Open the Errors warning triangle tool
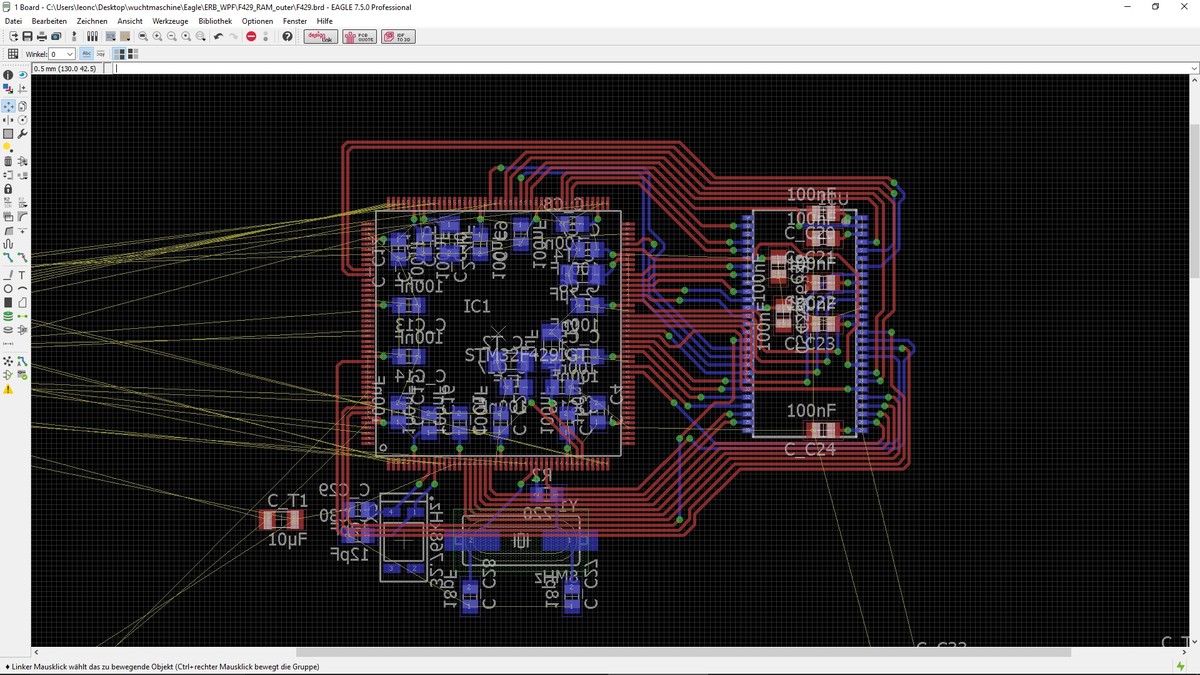 click(8, 389)
